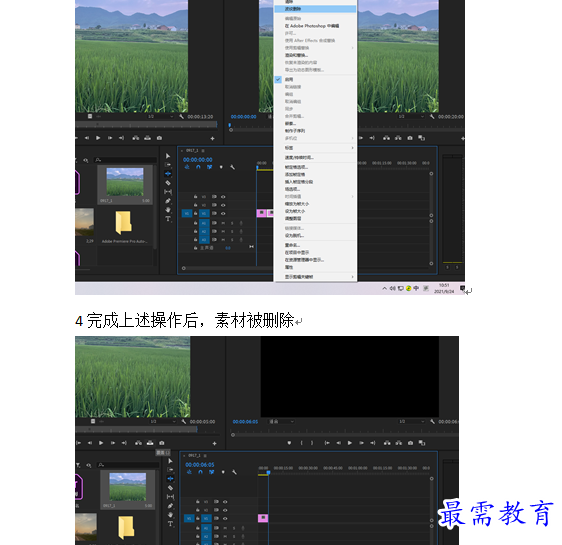The image size is (562, 545).
Task: Add a marker in the 00:00:00:00 timeline header
Action: tap(221, 167)
